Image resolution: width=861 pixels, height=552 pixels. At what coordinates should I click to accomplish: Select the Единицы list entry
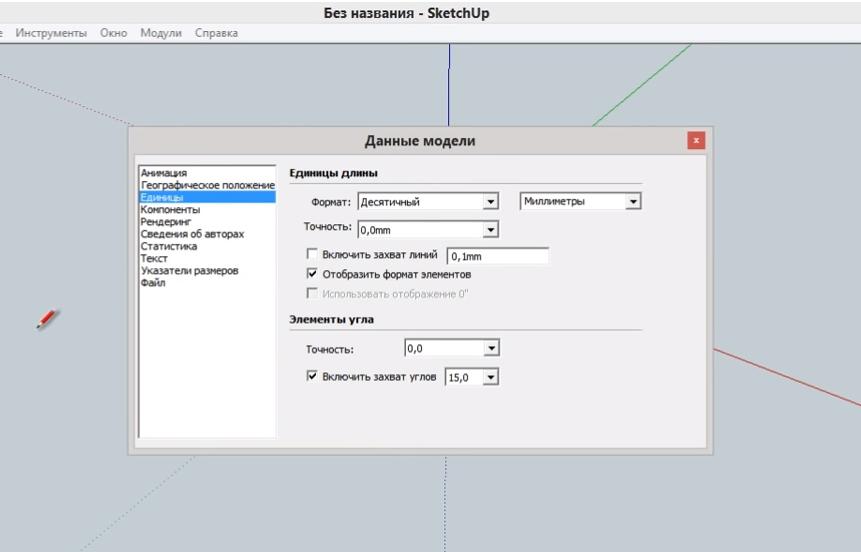pos(208,197)
